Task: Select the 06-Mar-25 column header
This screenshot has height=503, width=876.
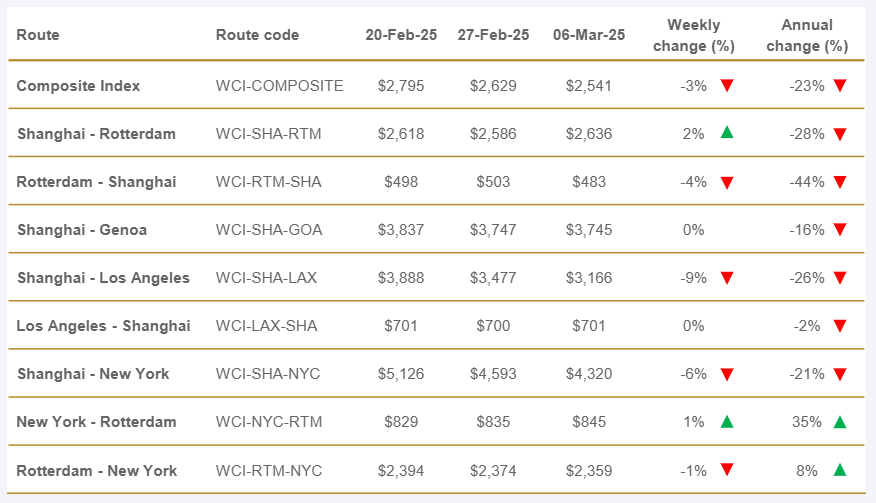Action: click(589, 35)
